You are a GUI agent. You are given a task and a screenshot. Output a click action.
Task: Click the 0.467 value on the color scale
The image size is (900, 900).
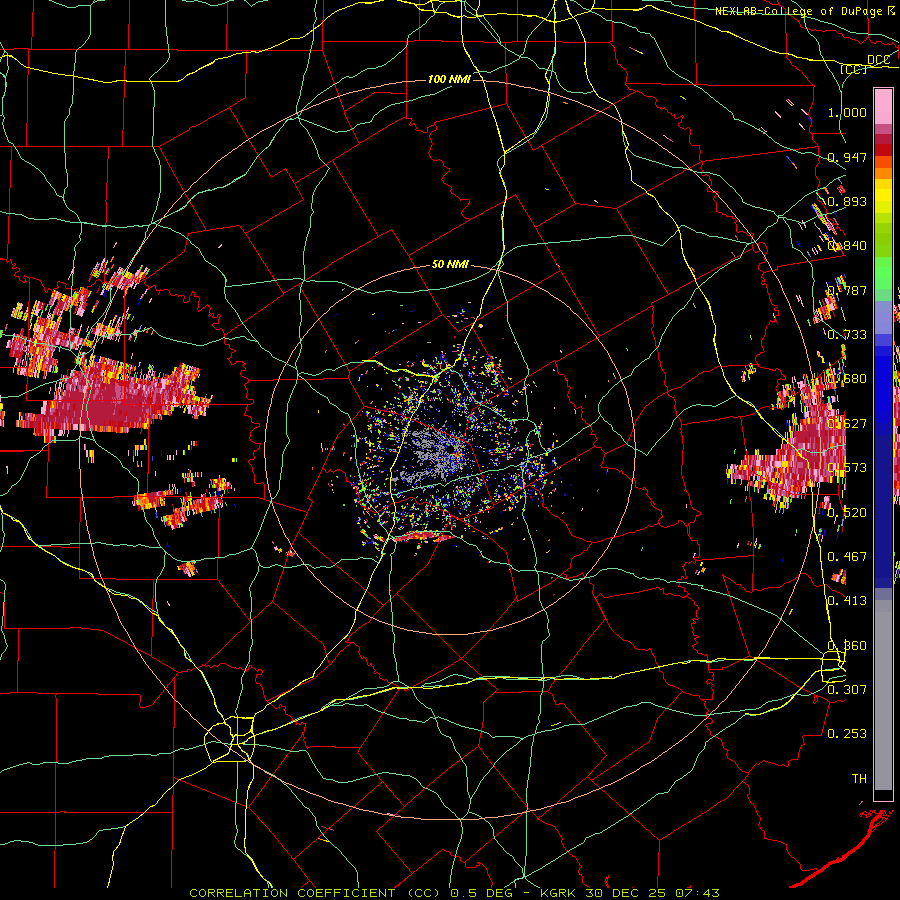click(847, 557)
